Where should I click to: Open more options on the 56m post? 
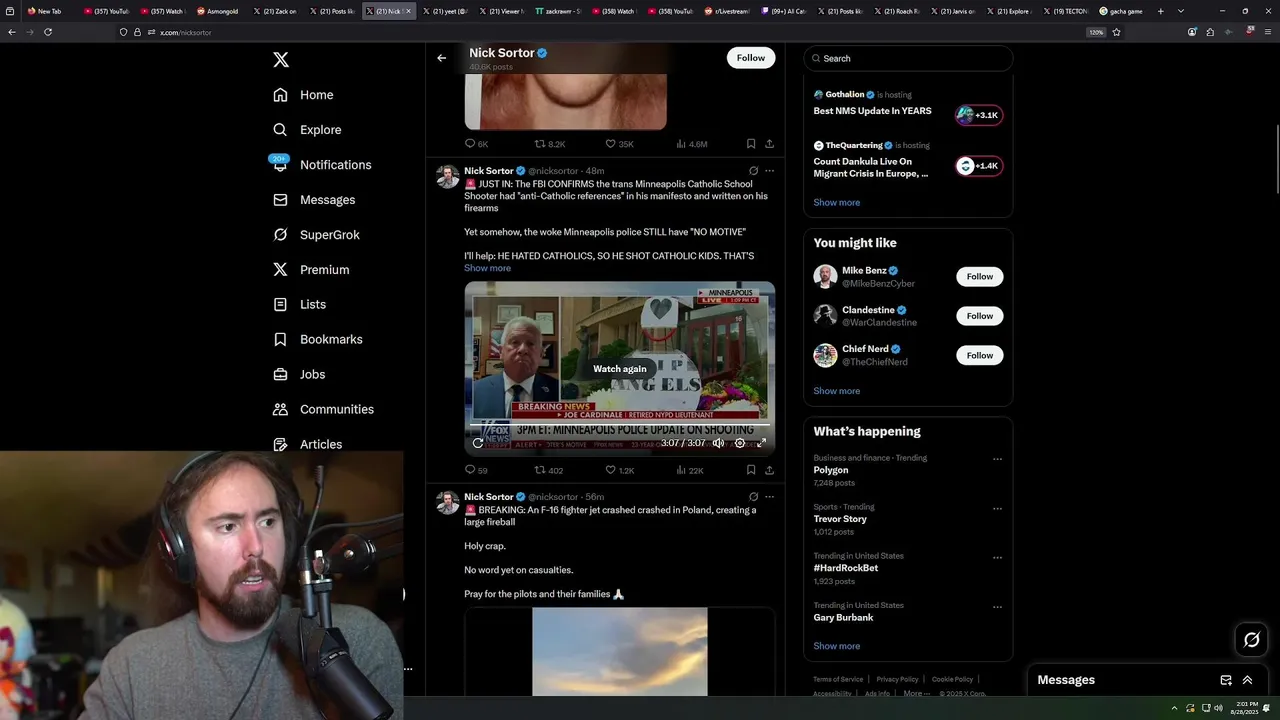click(769, 497)
